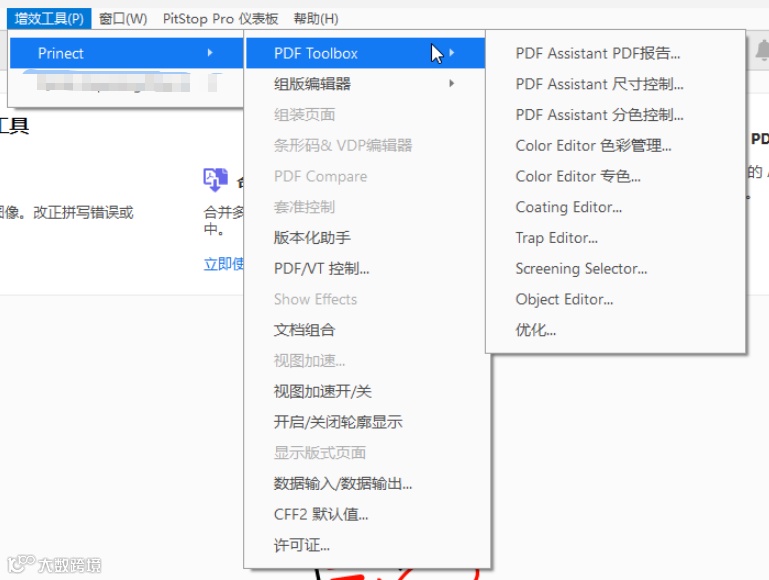Open 数据输入/数据输出... item
The height and width of the screenshot is (580, 769).
tap(365, 484)
